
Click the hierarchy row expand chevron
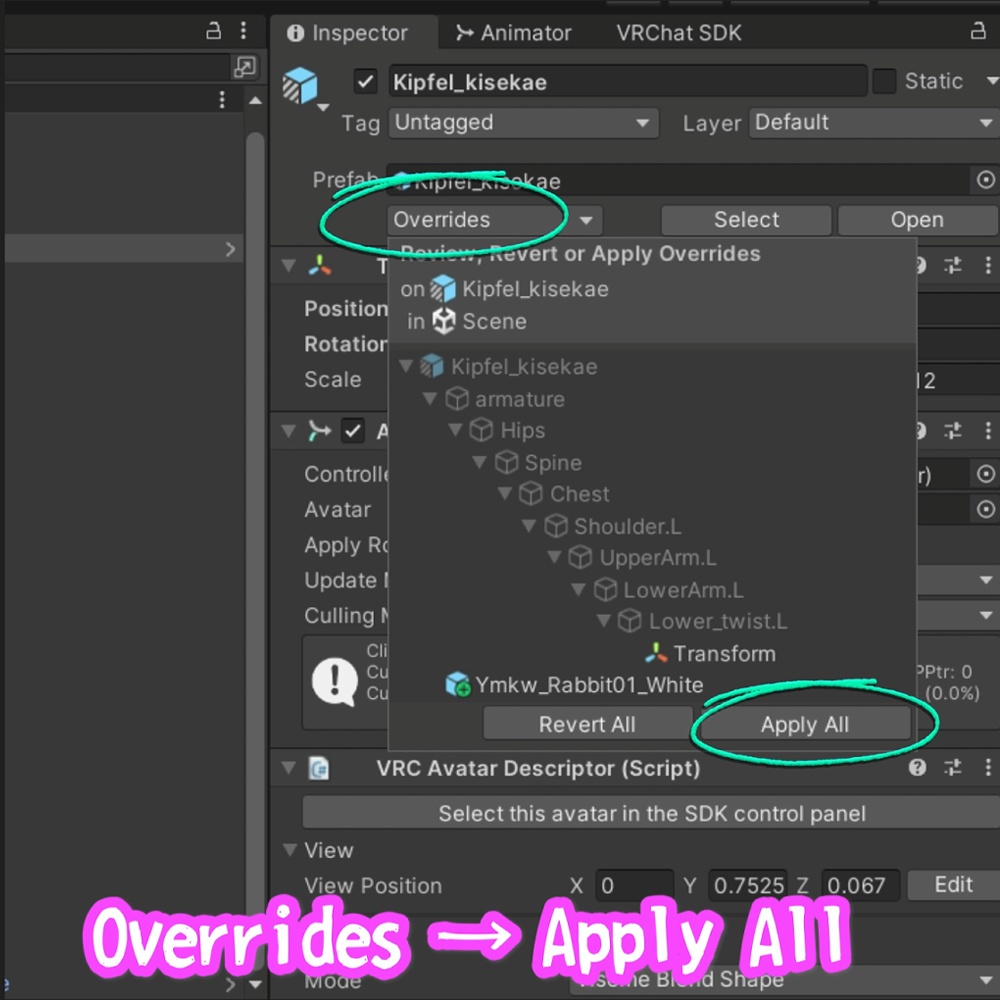pyautogui.click(x=230, y=249)
